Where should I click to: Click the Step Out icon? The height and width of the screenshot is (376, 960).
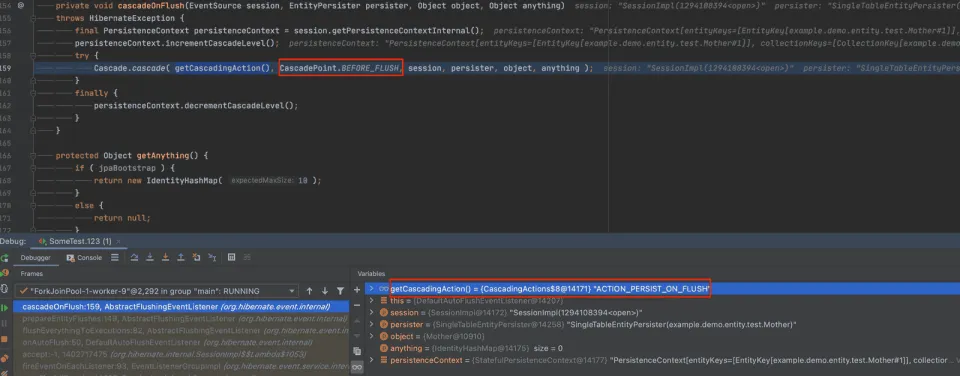[x=181, y=258]
